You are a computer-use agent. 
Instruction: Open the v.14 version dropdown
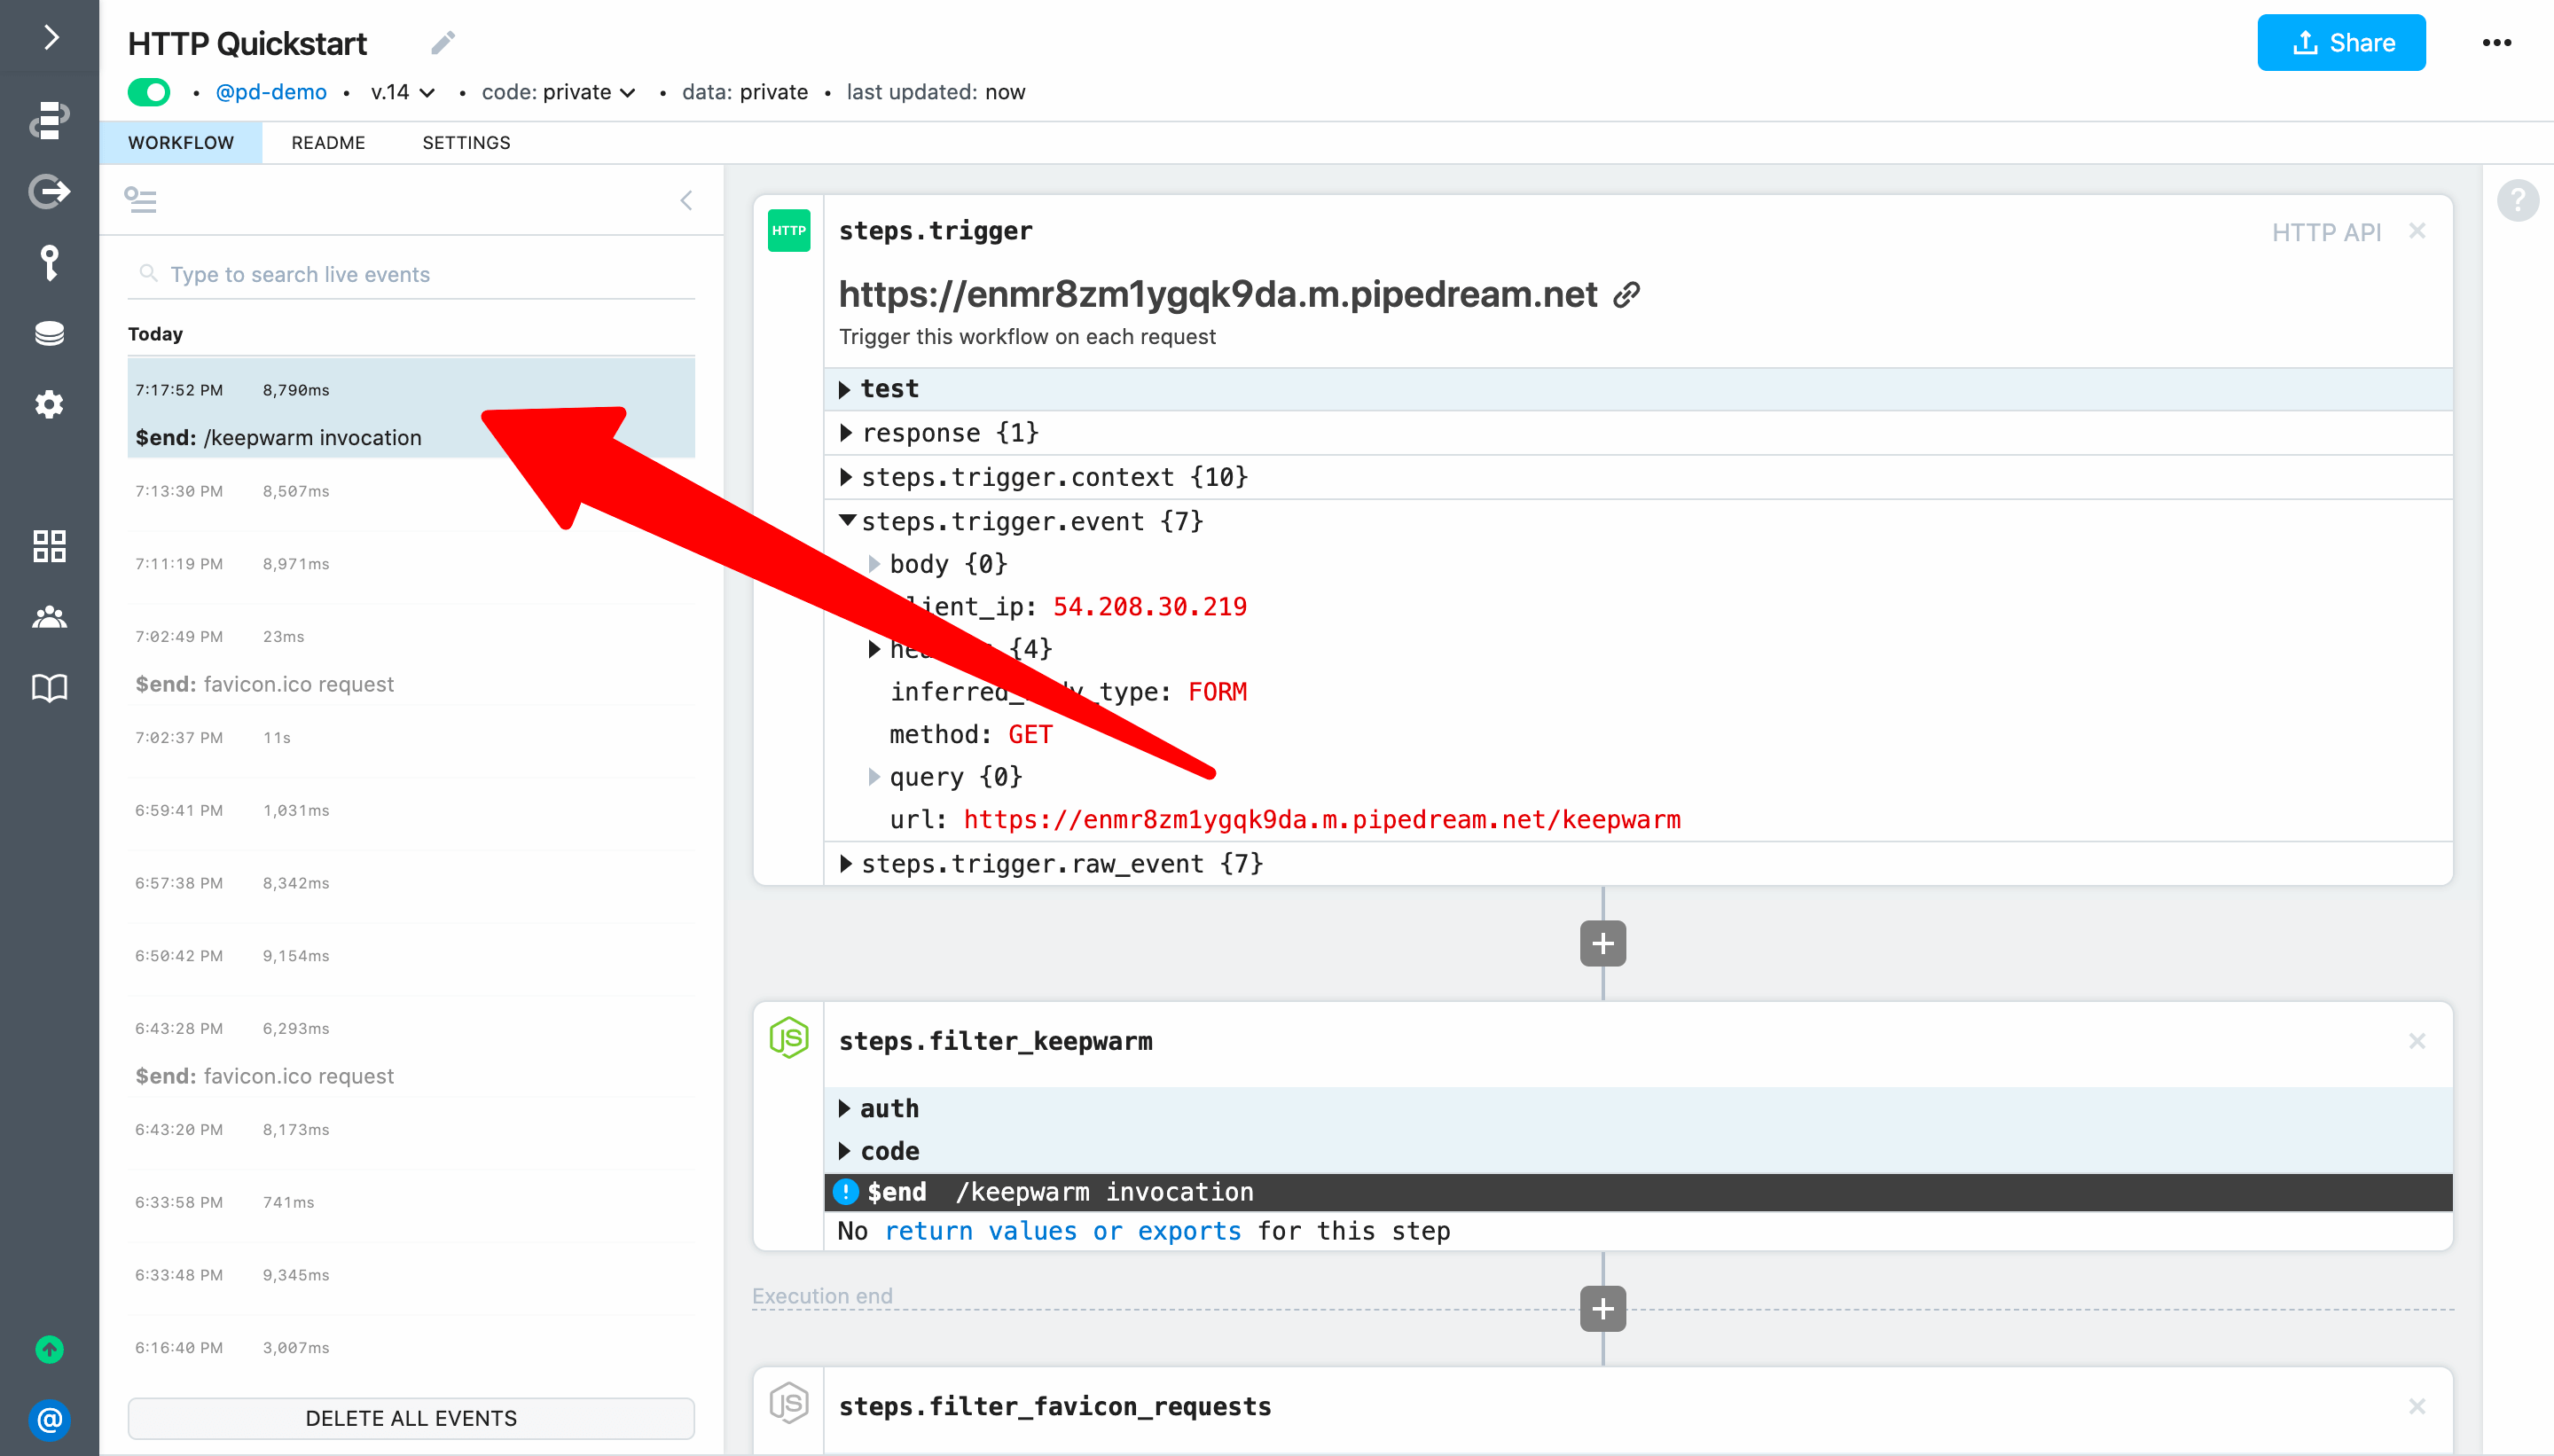click(402, 92)
